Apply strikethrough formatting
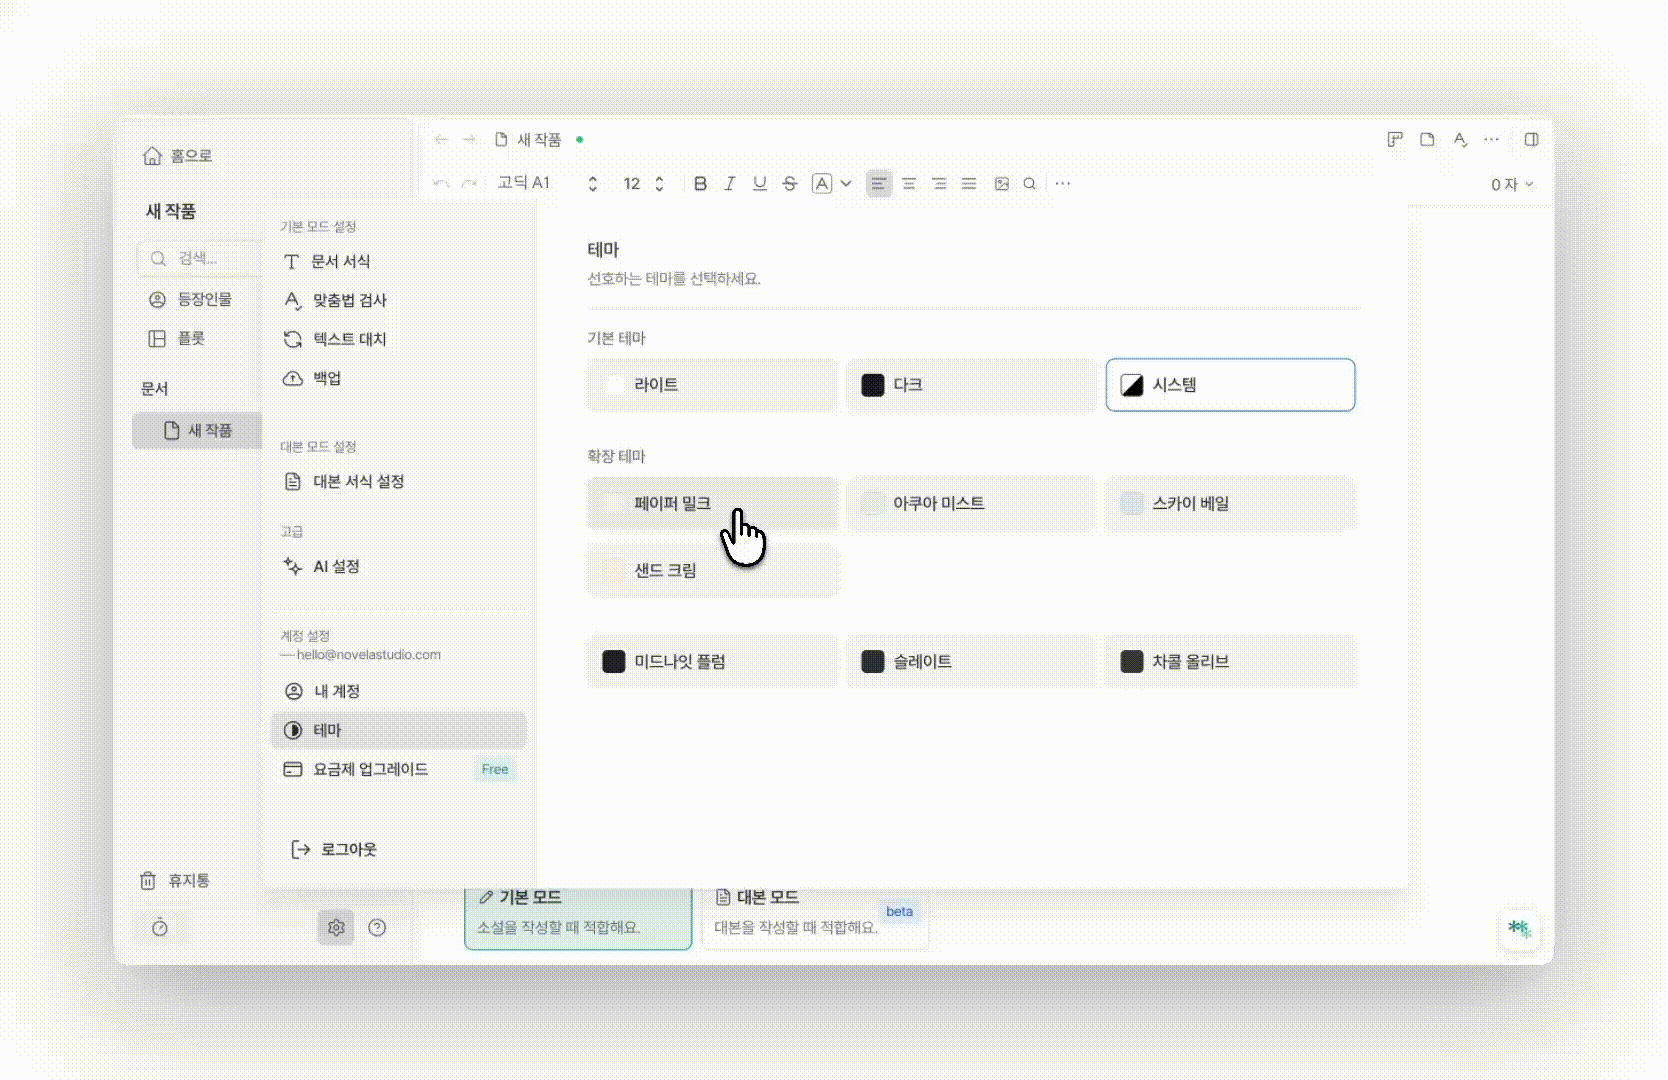 click(x=790, y=184)
